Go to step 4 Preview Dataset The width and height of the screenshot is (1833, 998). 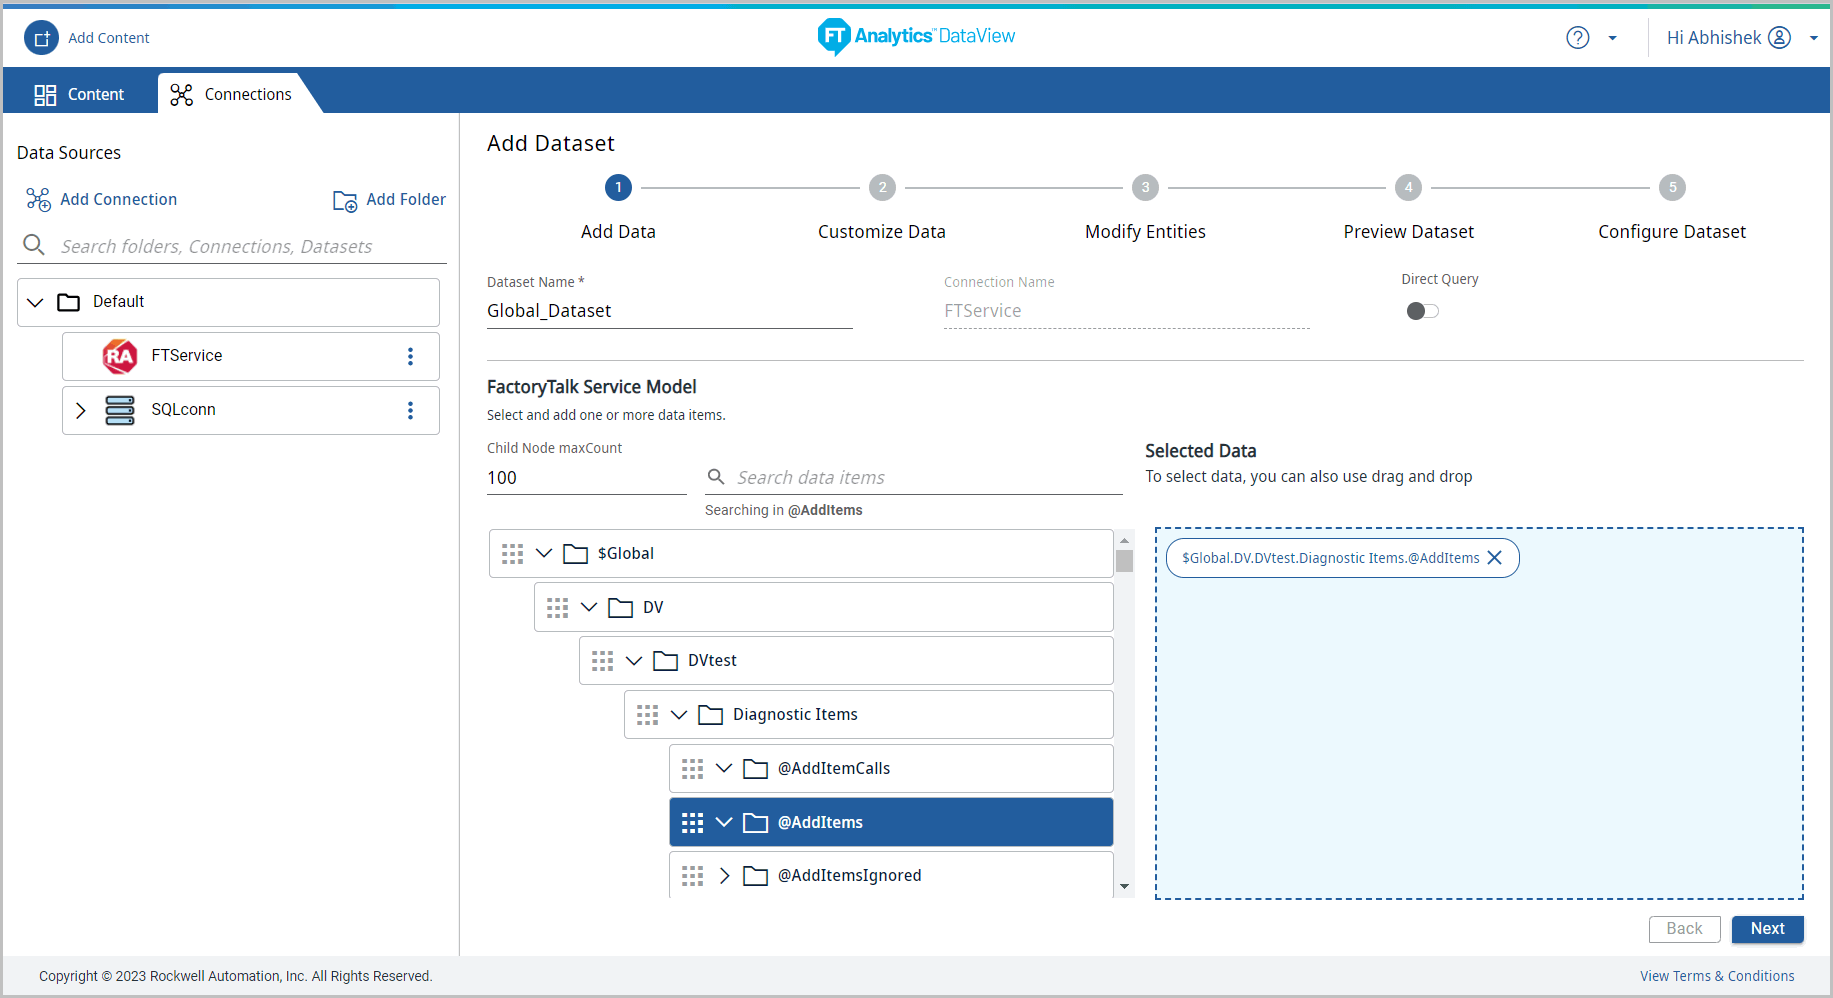[x=1408, y=187]
